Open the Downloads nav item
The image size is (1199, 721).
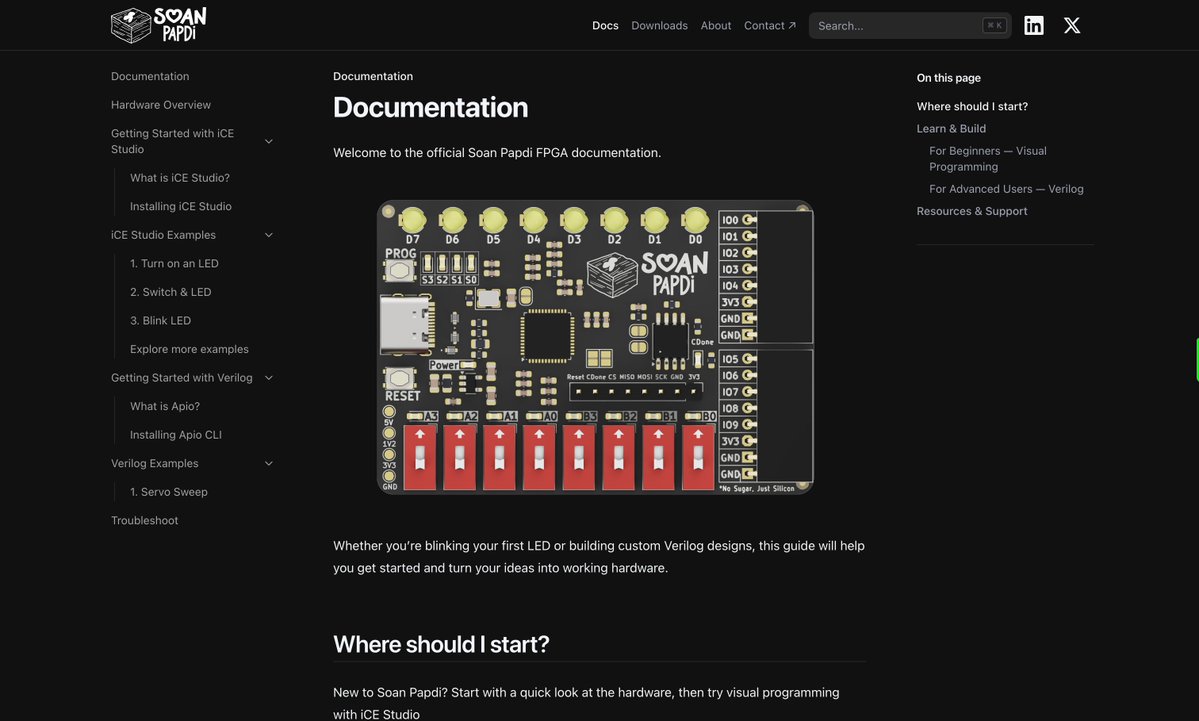pyautogui.click(x=659, y=25)
